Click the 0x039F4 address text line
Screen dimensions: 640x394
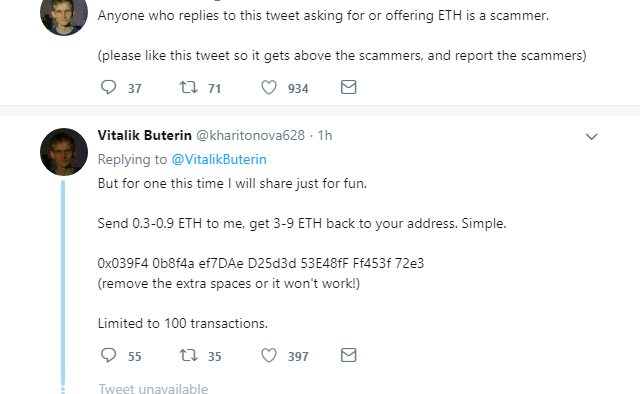tap(261, 263)
